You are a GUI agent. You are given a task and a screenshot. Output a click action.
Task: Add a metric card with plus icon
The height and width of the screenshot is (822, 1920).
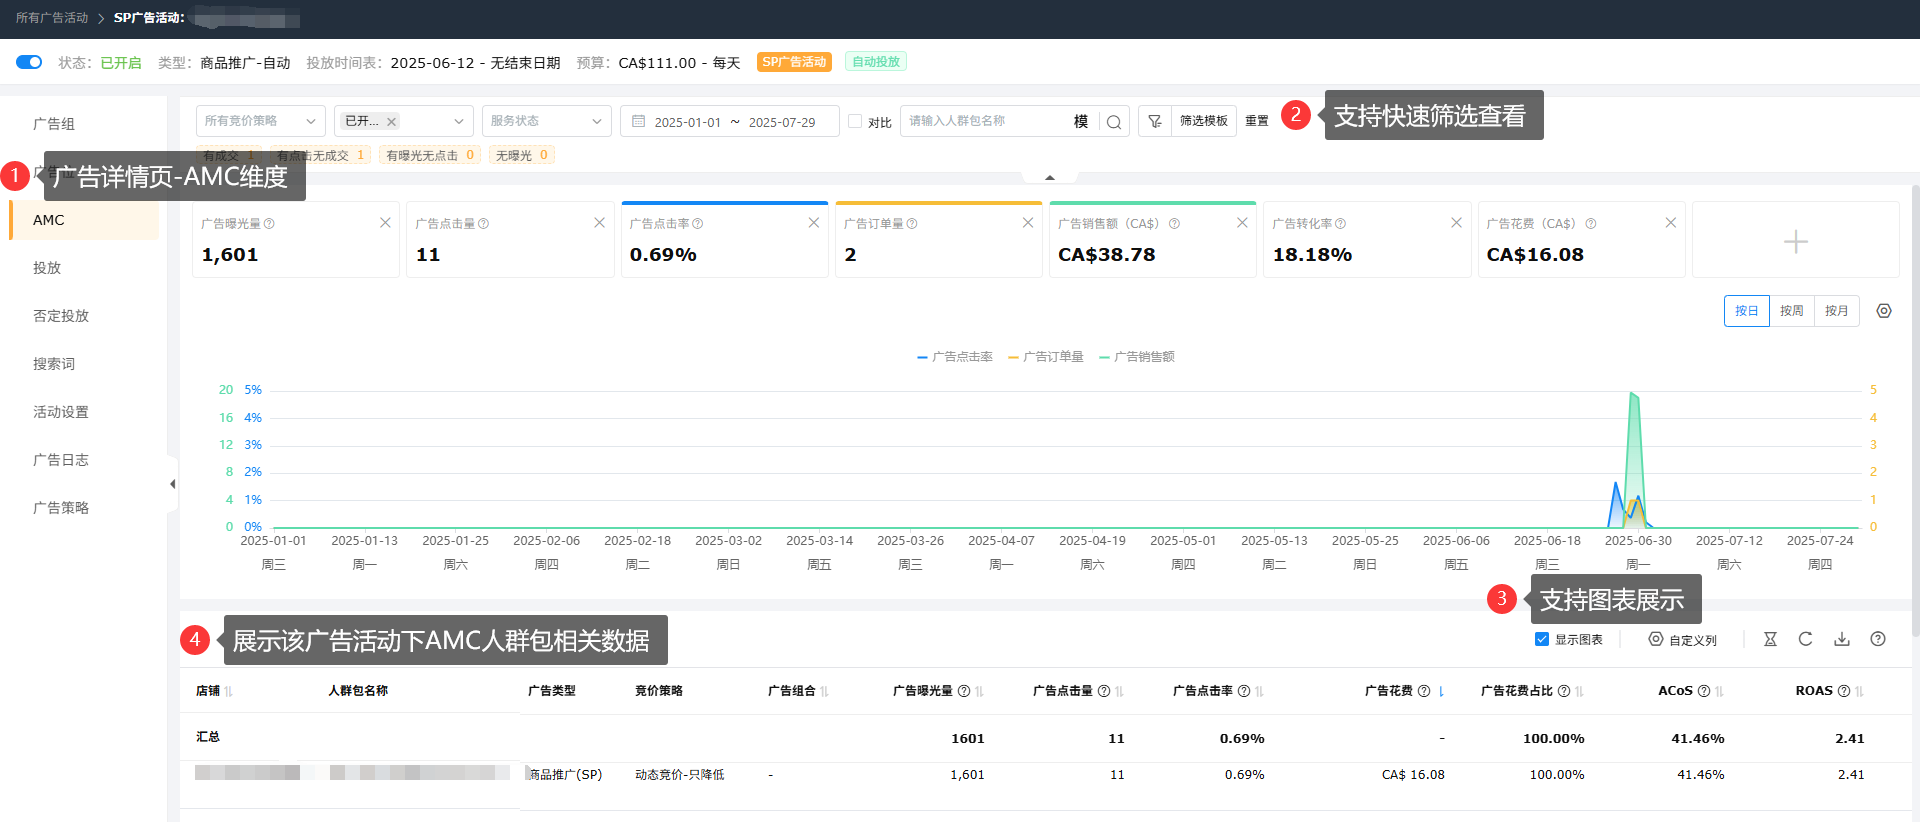(x=1795, y=241)
